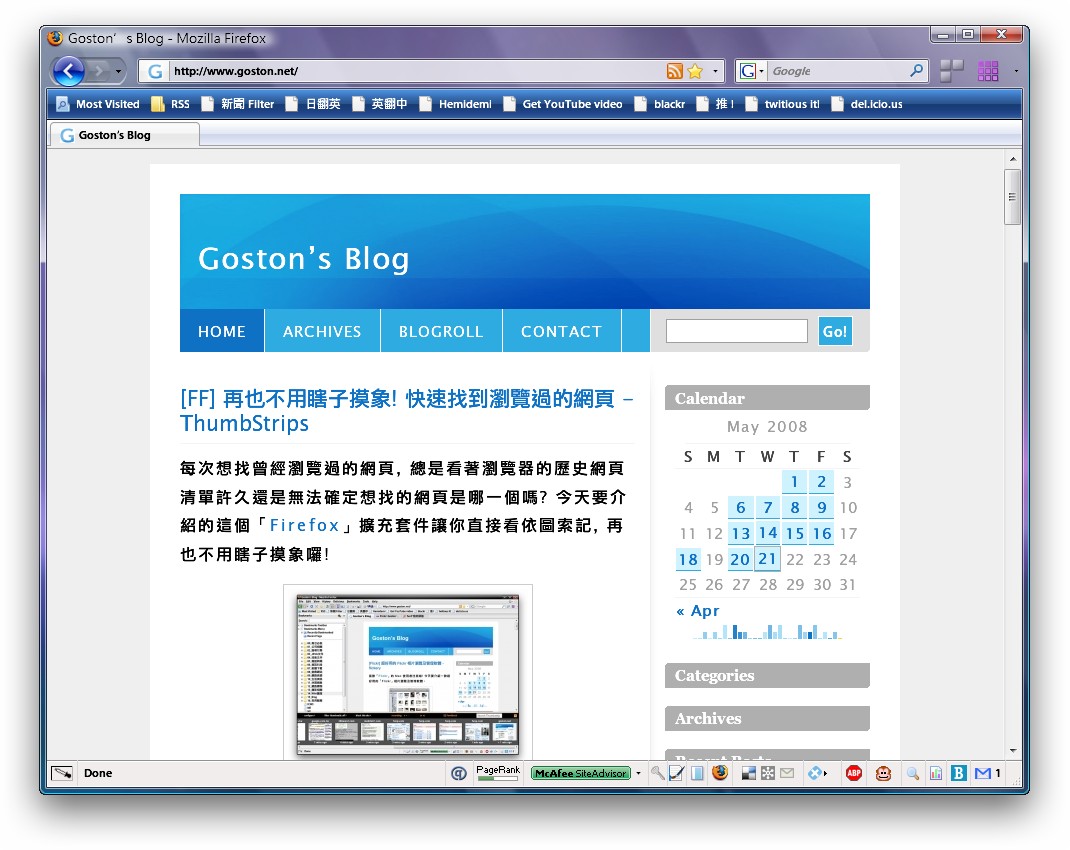Click the blue Back navigation arrow
1070x850 pixels.
[68, 71]
